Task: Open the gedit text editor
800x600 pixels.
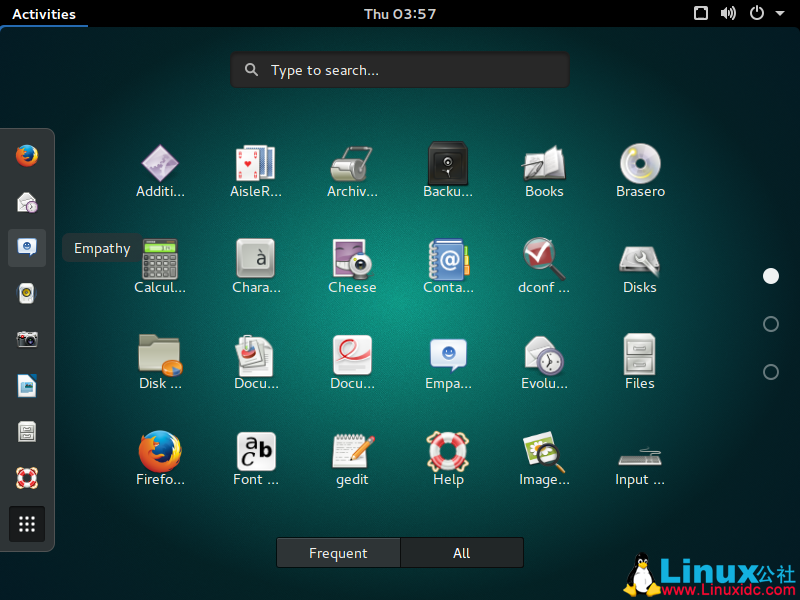Action: coord(353,451)
